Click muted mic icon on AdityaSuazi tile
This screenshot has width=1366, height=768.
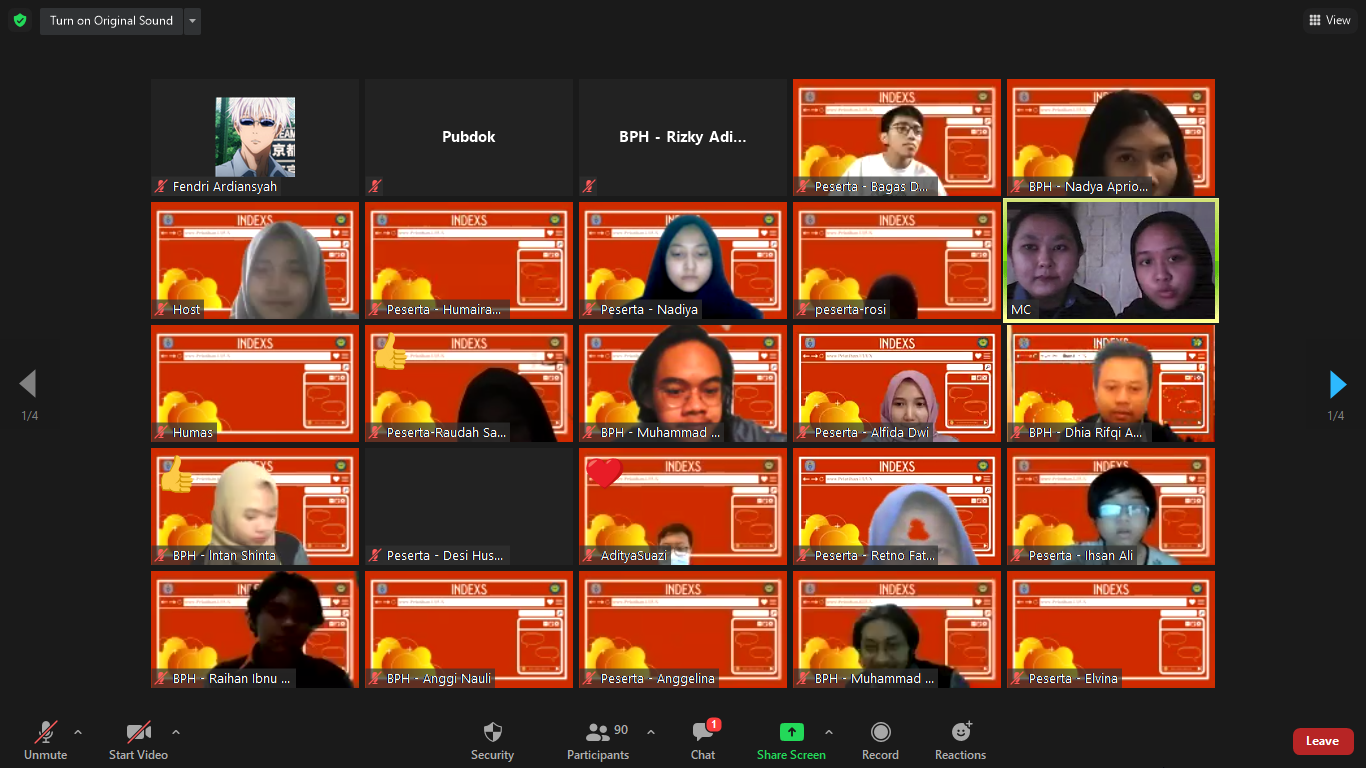[x=589, y=555]
